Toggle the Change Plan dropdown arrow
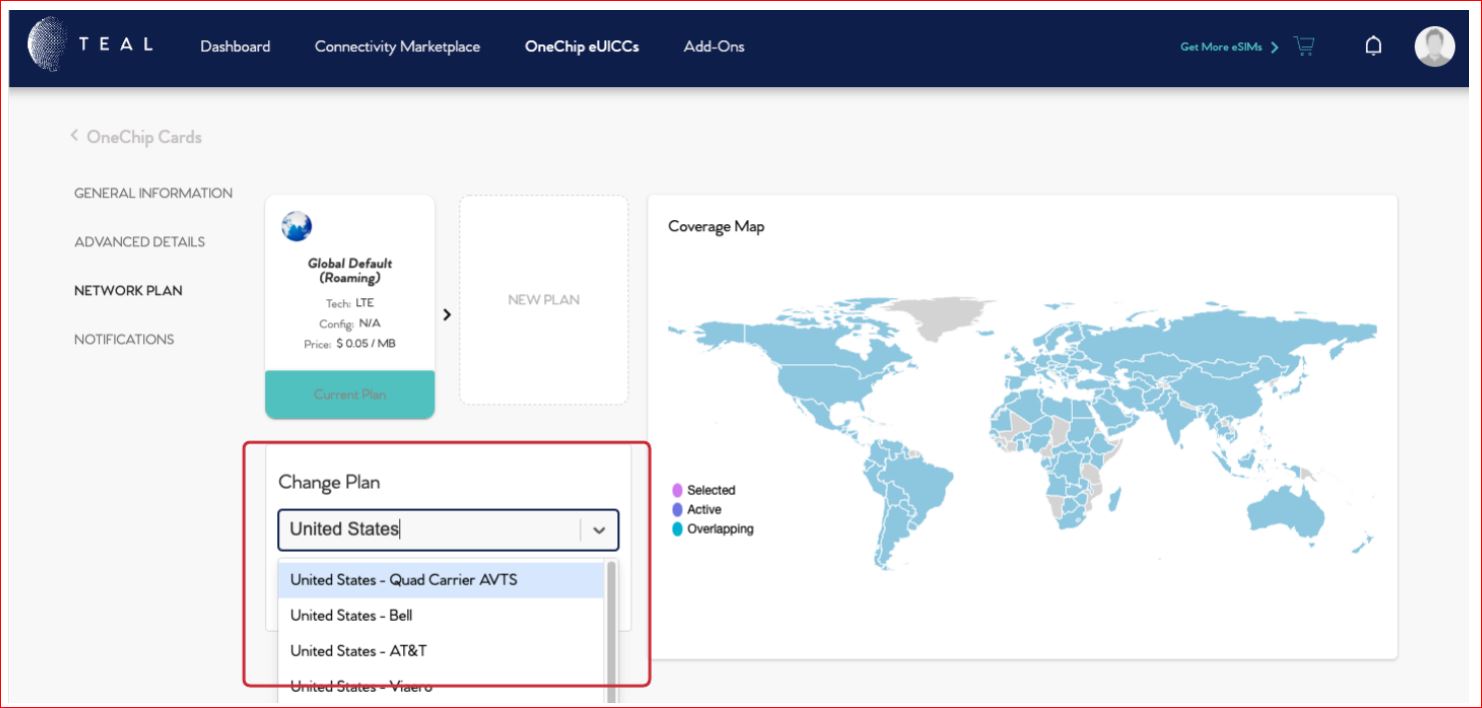1482x708 pixels. [599, 531]
